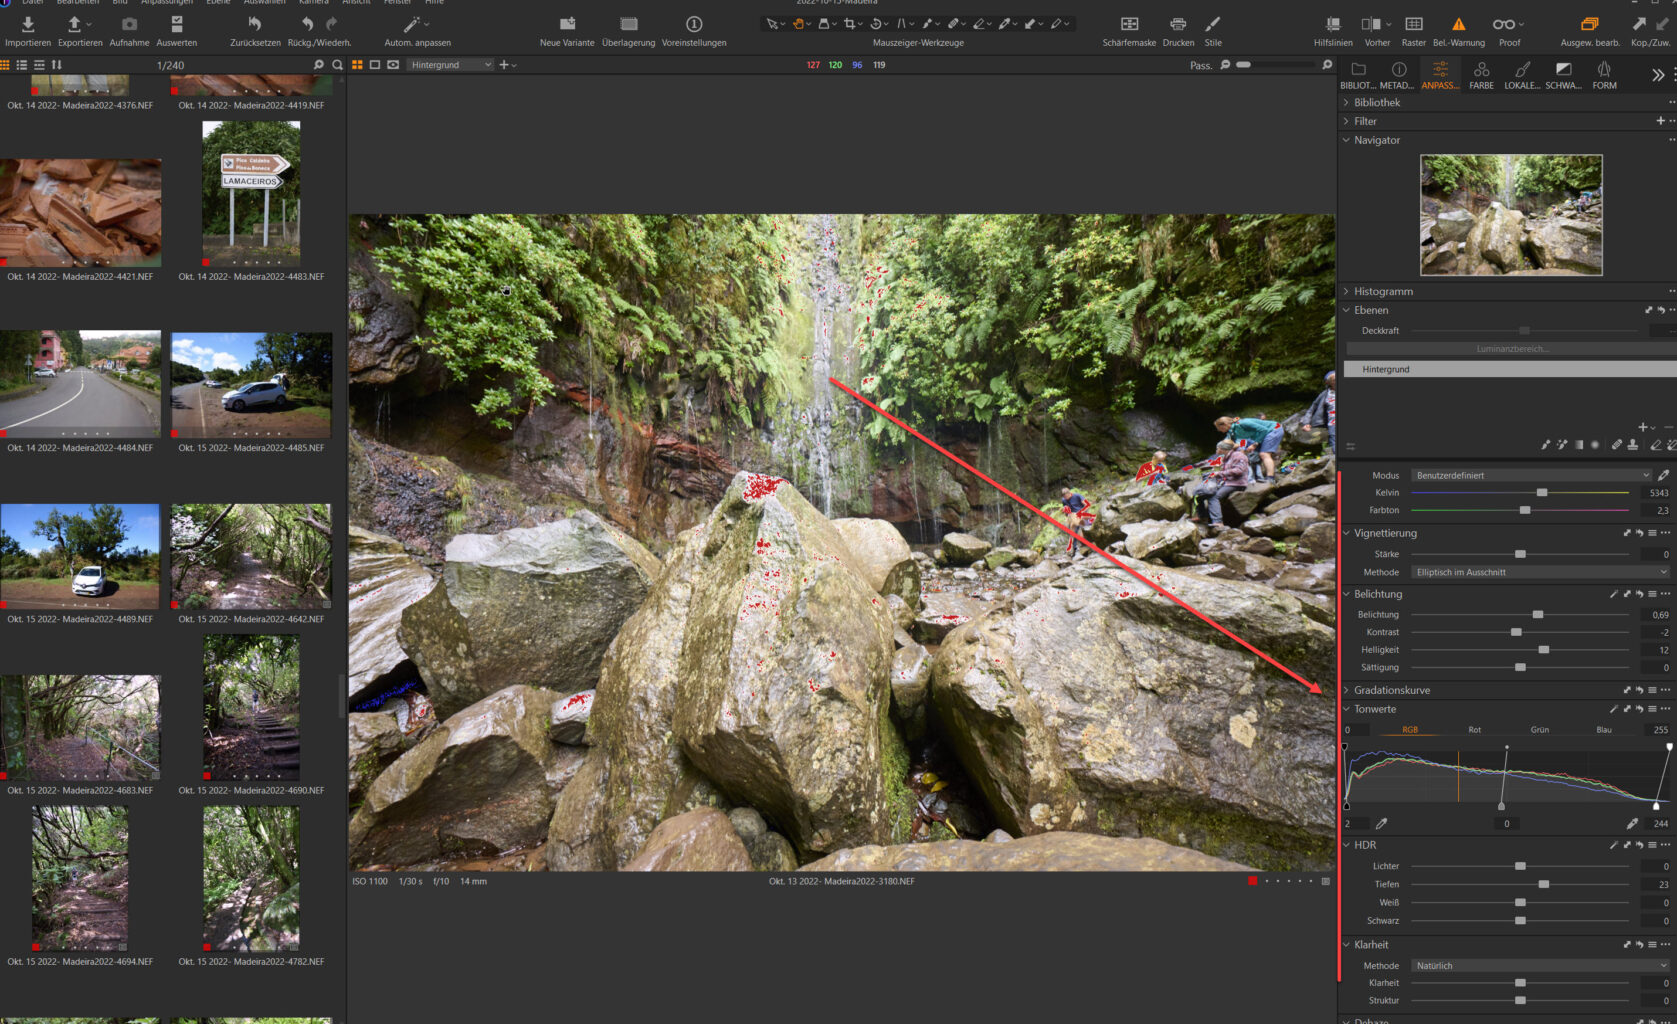Click the Auswerten toolbar icon

coord(176,24)
